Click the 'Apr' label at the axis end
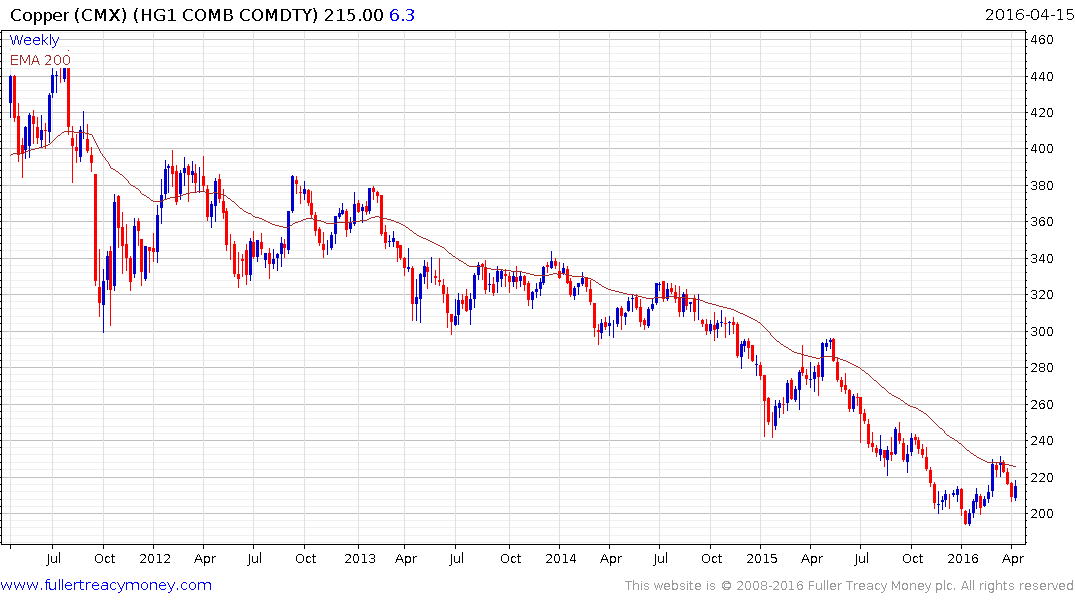This screenshot has height=600, width=1075. click(x=1013, y=558)
